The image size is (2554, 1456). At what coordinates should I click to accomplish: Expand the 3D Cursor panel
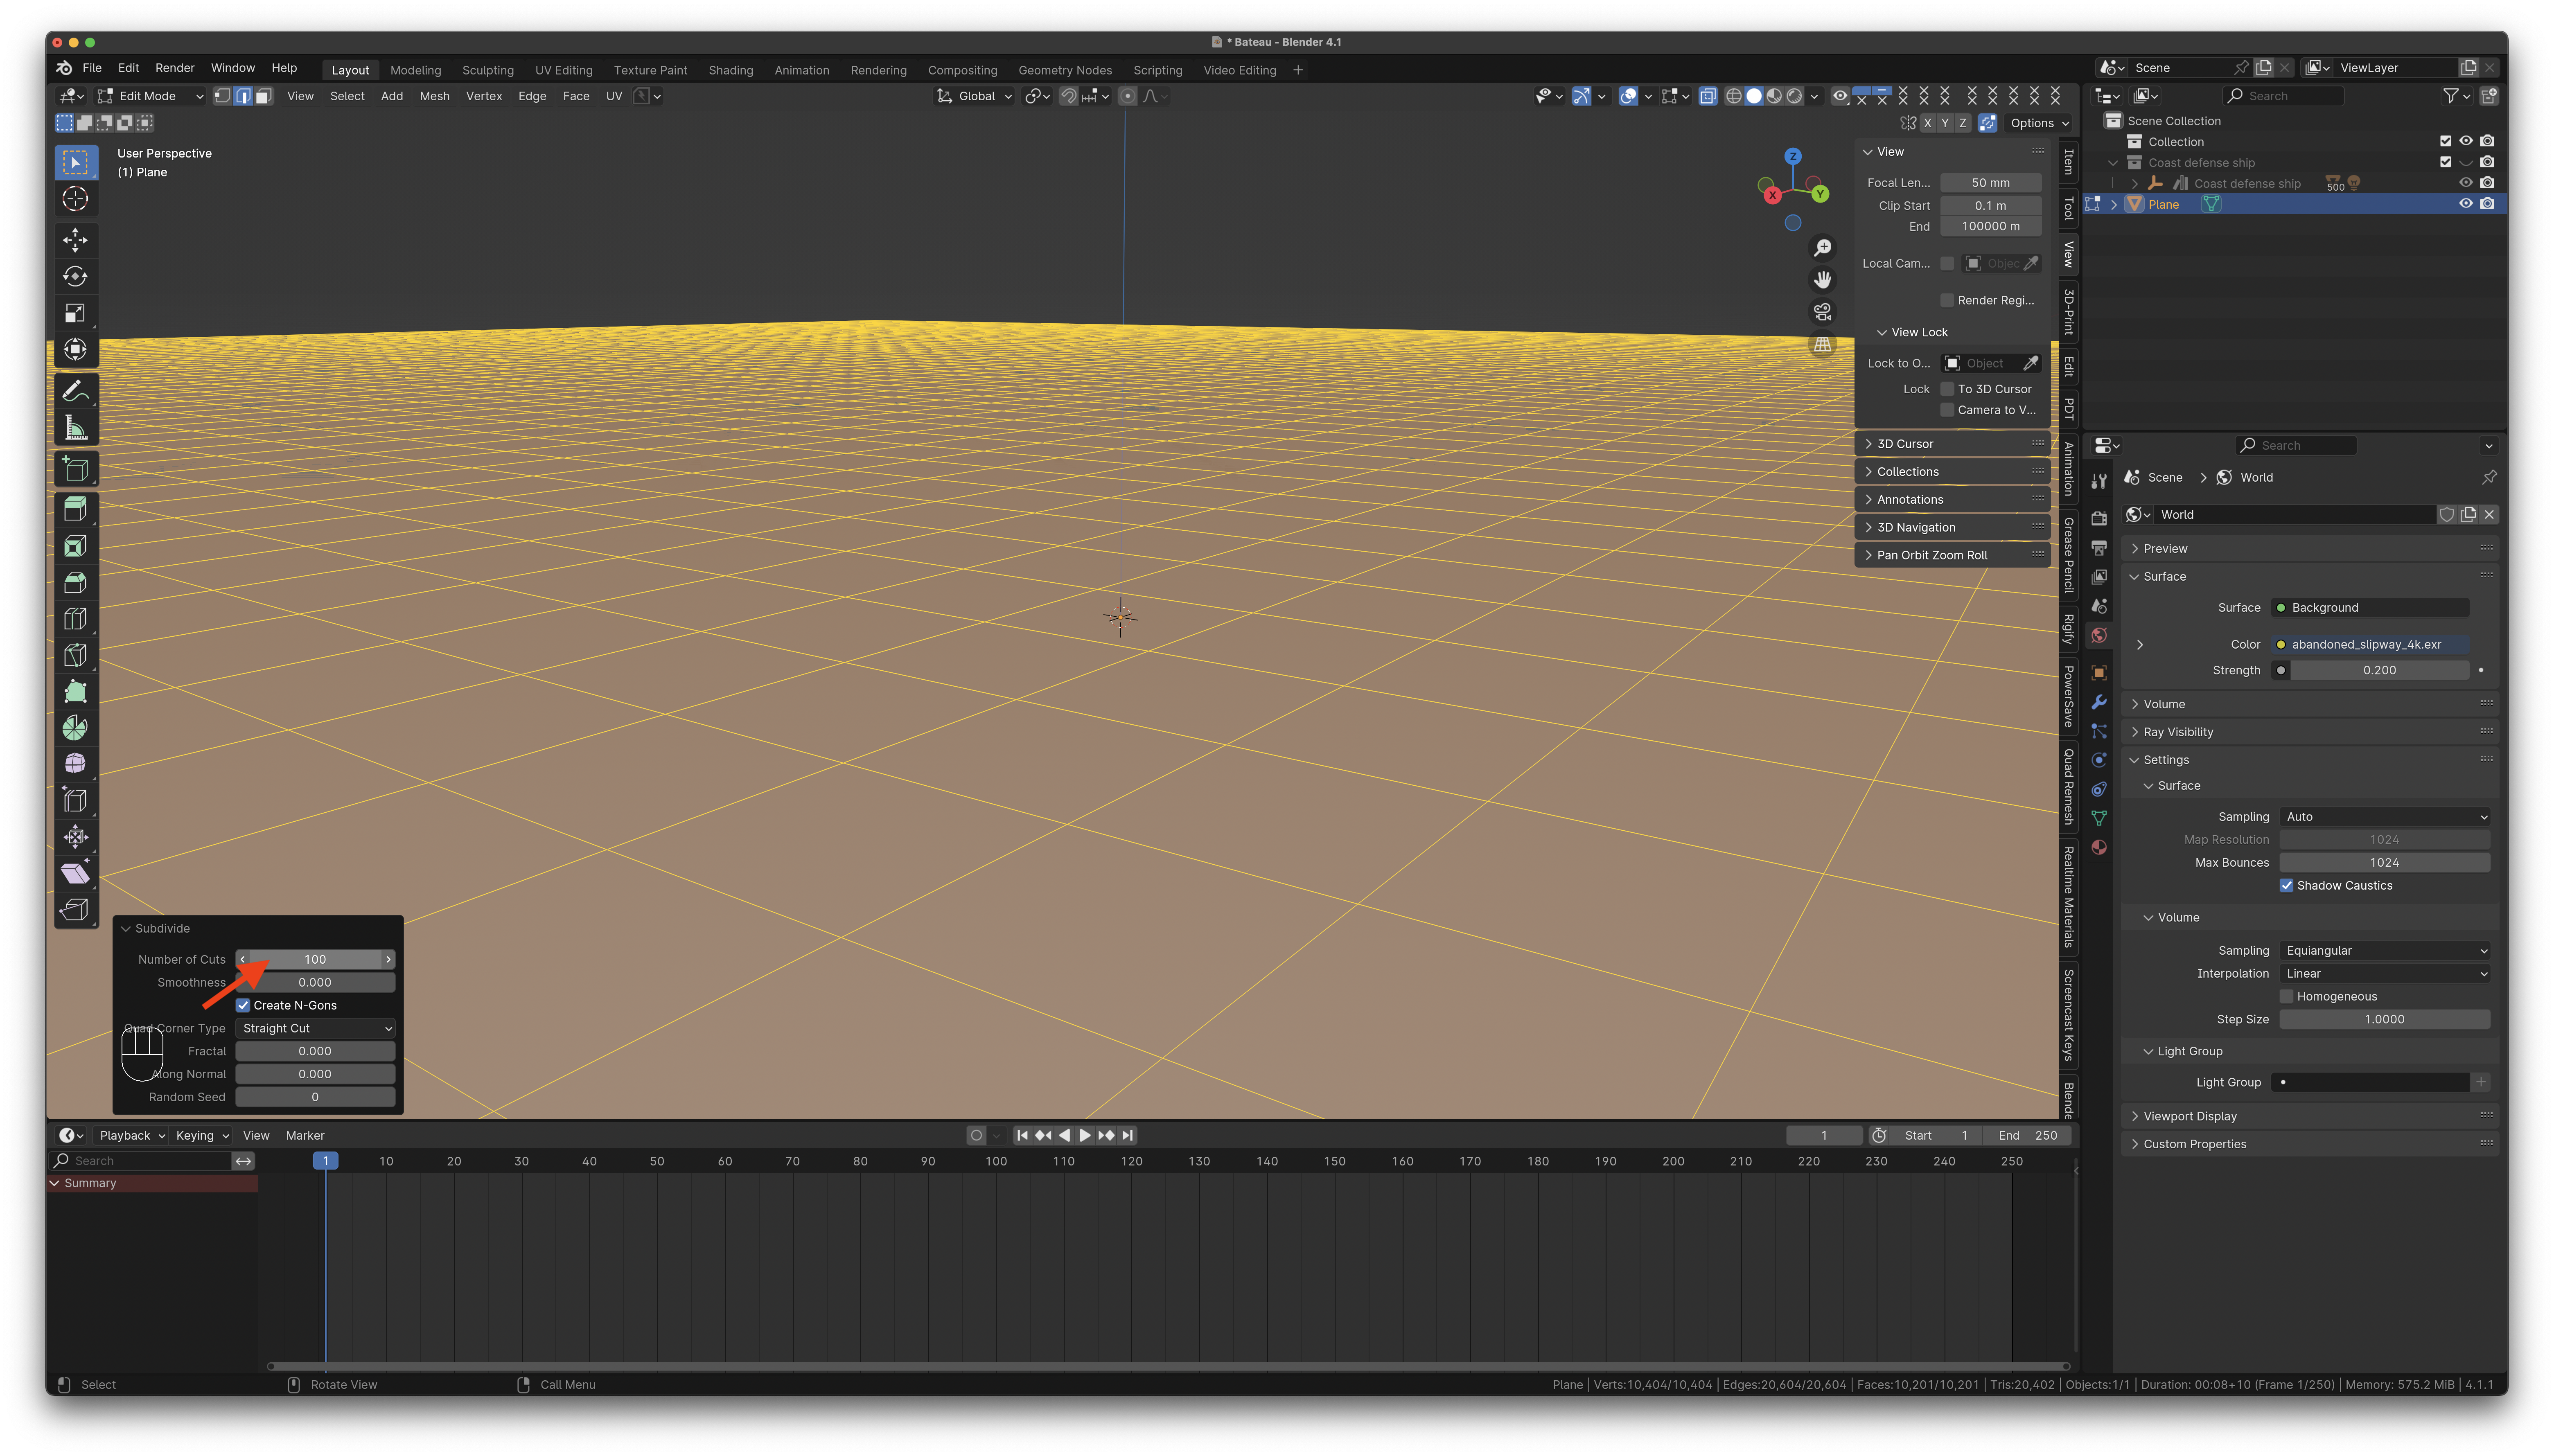pyautogui.click(x=1954, y=443)
